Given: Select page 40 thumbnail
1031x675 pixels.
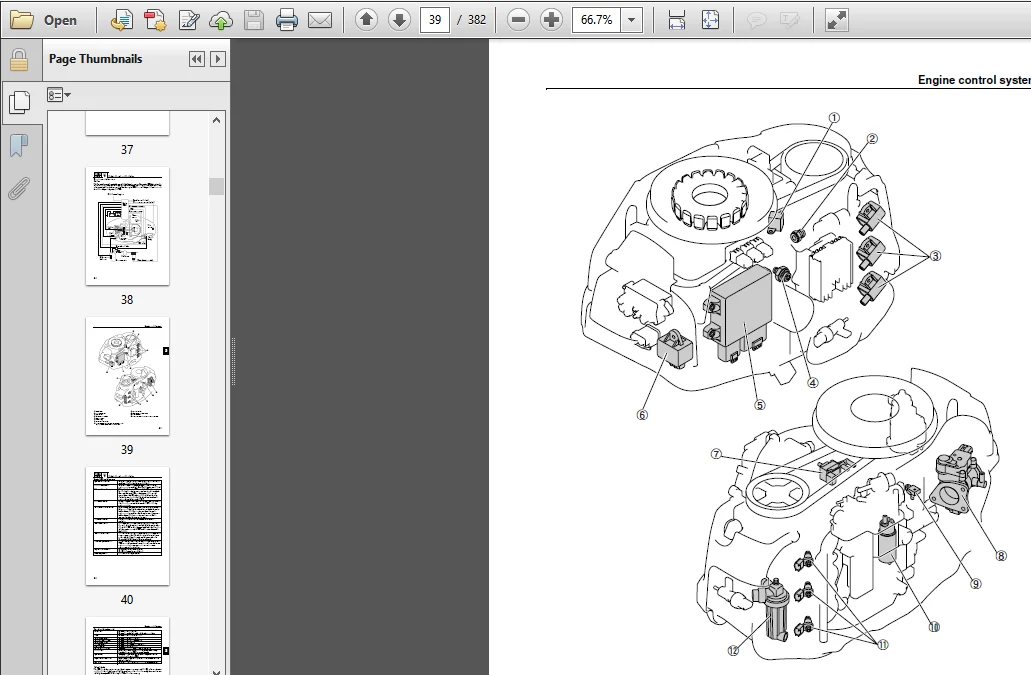Looking at the screenshot, I should [x=128, y=526].
